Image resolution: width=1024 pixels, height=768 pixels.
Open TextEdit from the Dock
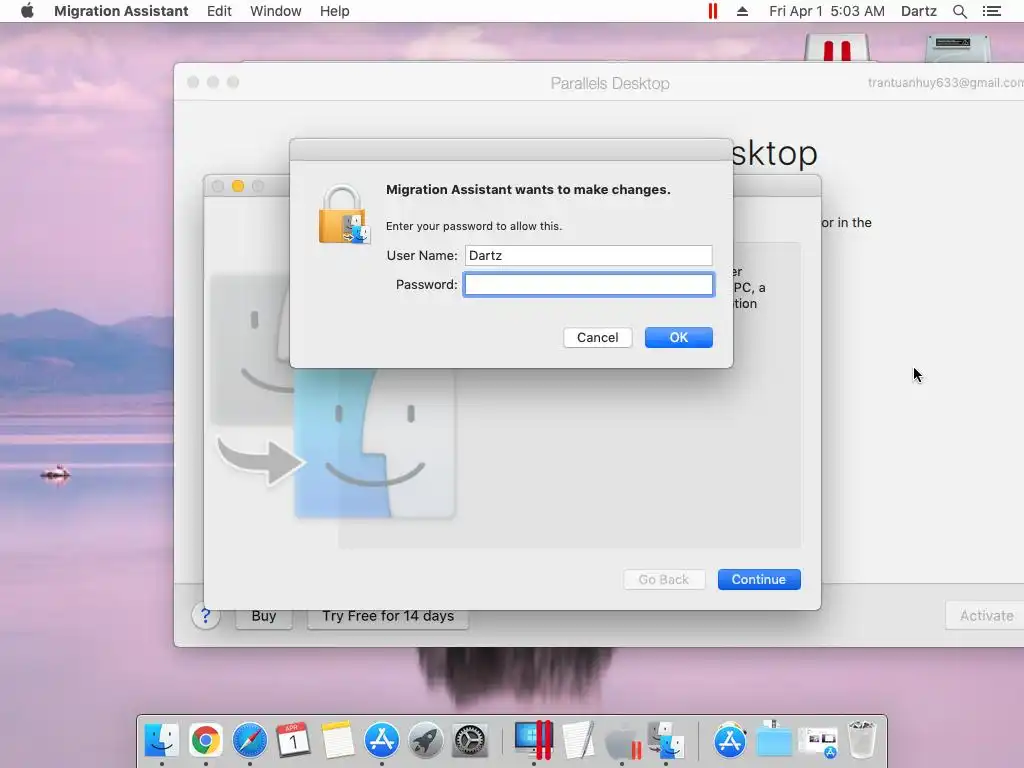point(578,741)
